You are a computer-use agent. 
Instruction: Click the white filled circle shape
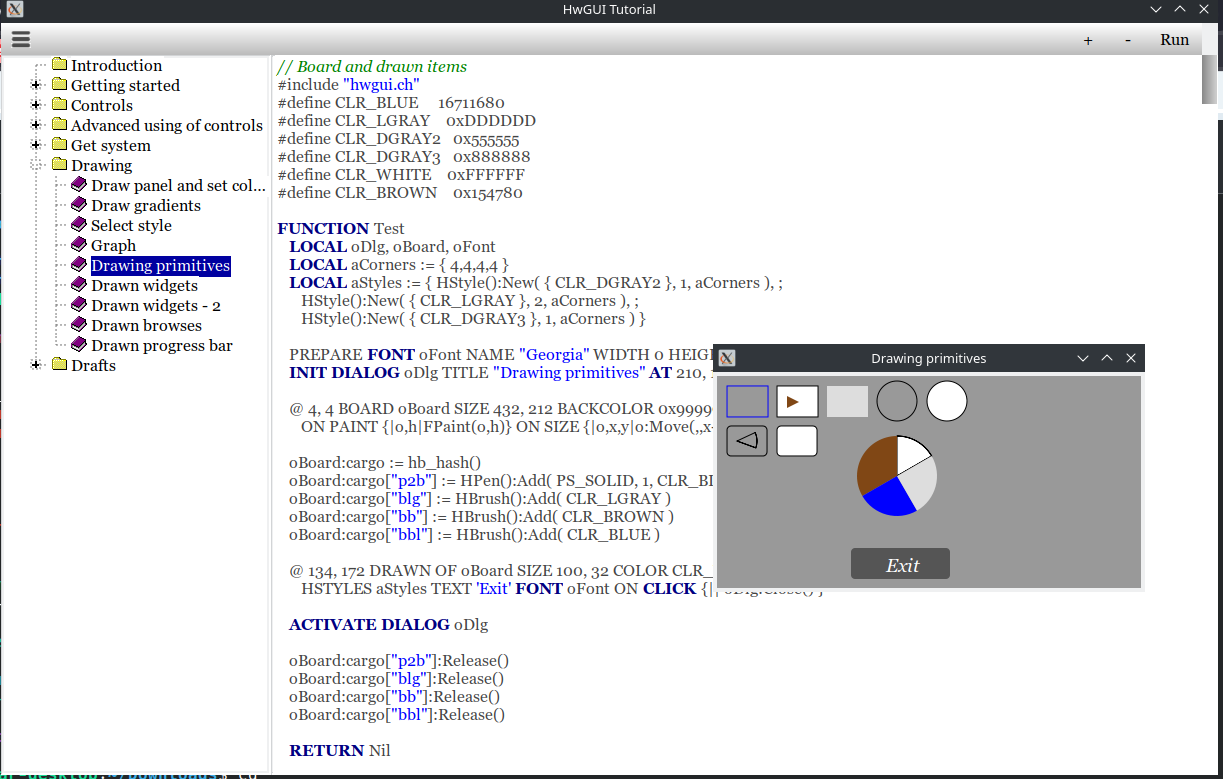(x=947, y=401)
